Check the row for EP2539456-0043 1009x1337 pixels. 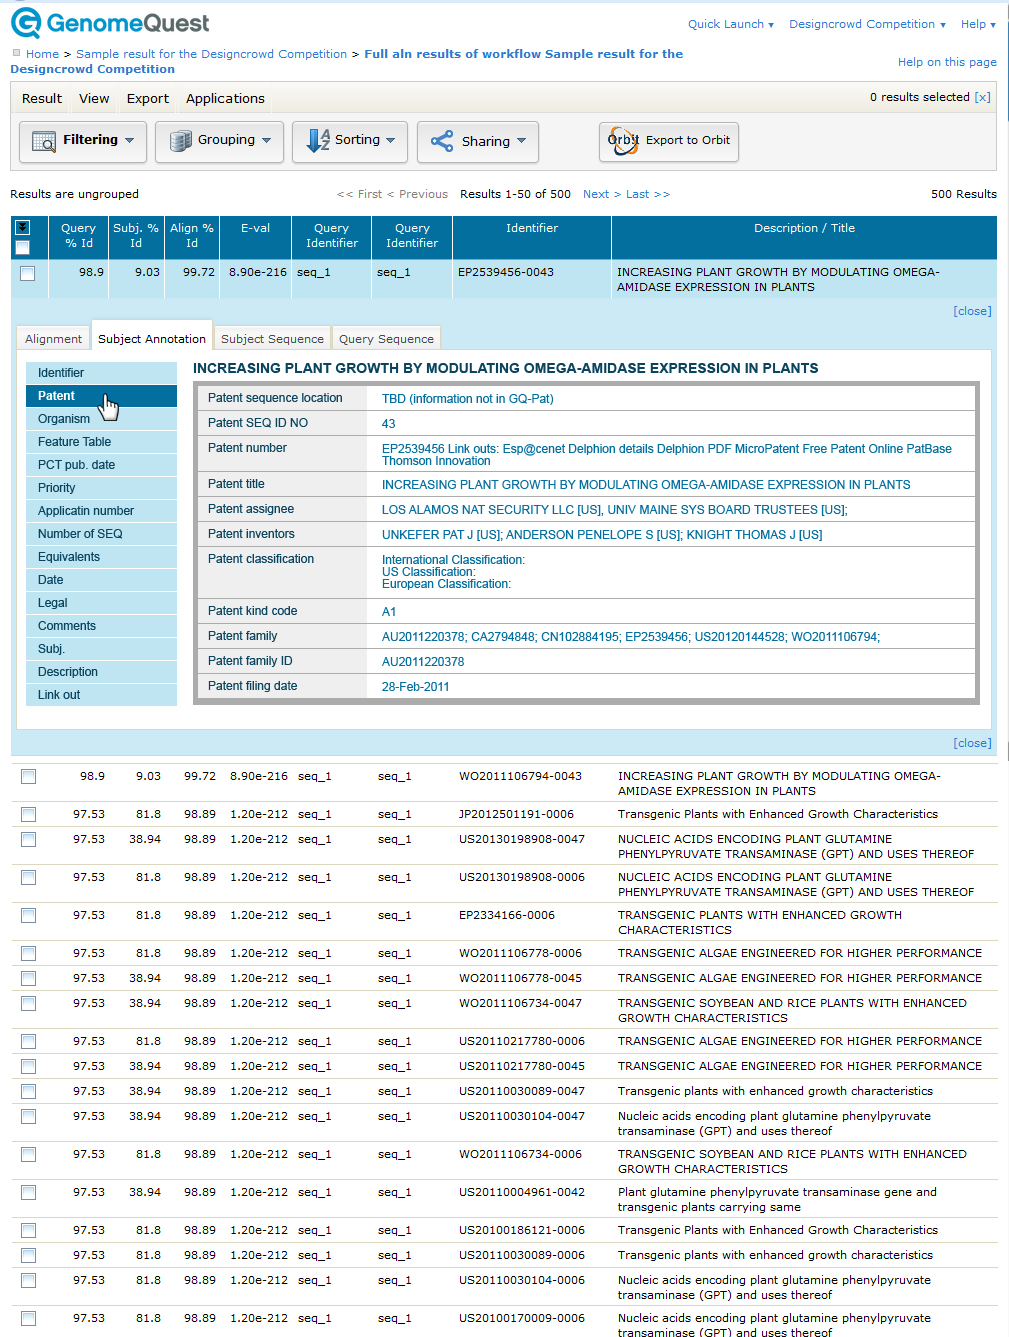[x=28, y=273]
